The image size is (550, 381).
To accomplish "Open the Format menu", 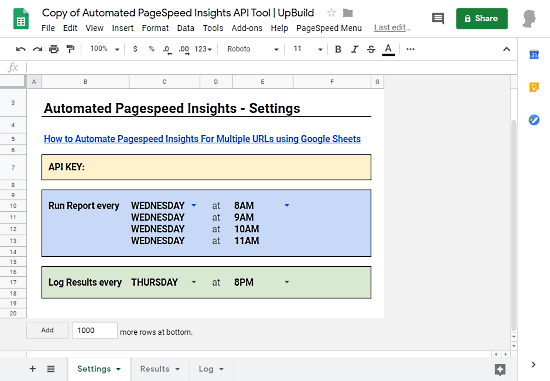I will [155, 28].
